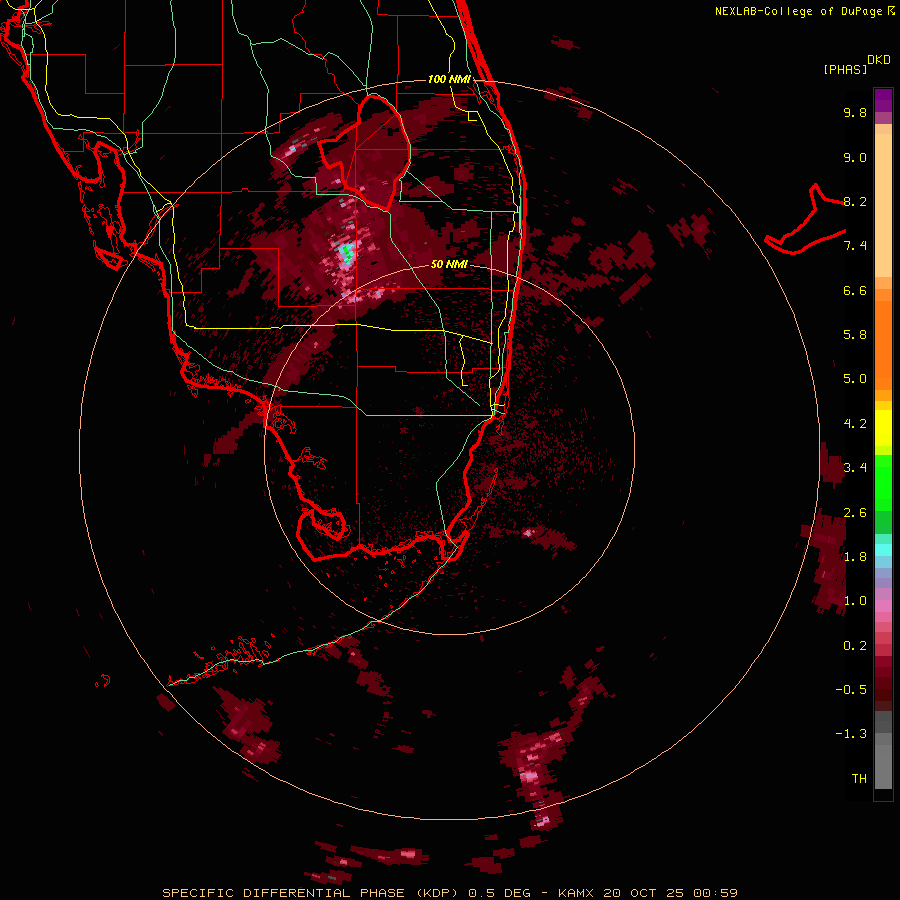Click the cyan segment of the color bar
The height and width of the screenshot is (900, 900).
click(883, 550)
